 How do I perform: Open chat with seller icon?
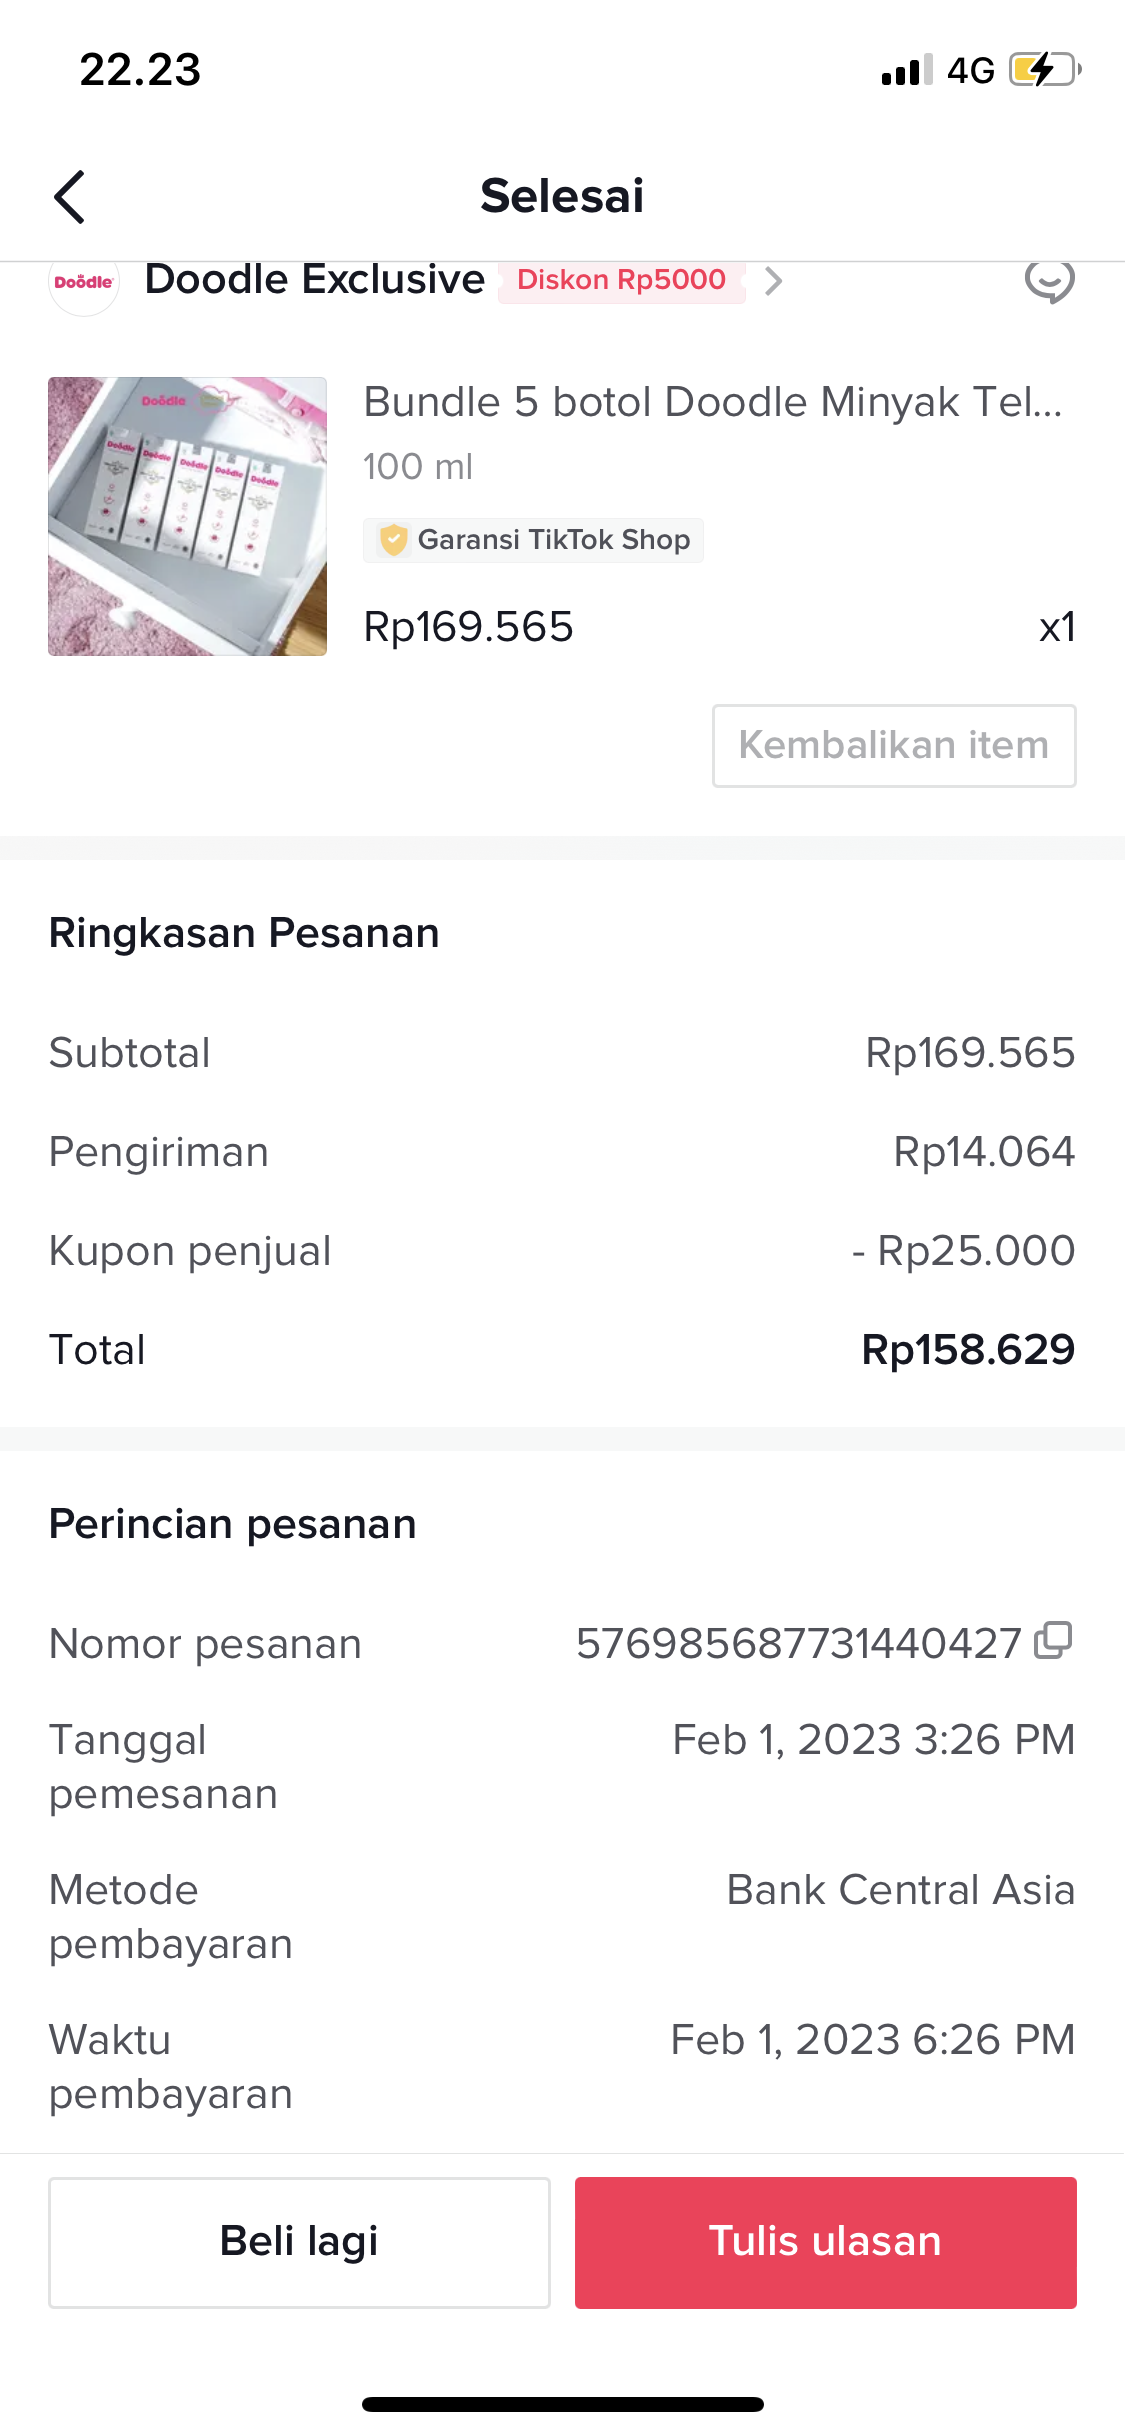point(1049,281)
